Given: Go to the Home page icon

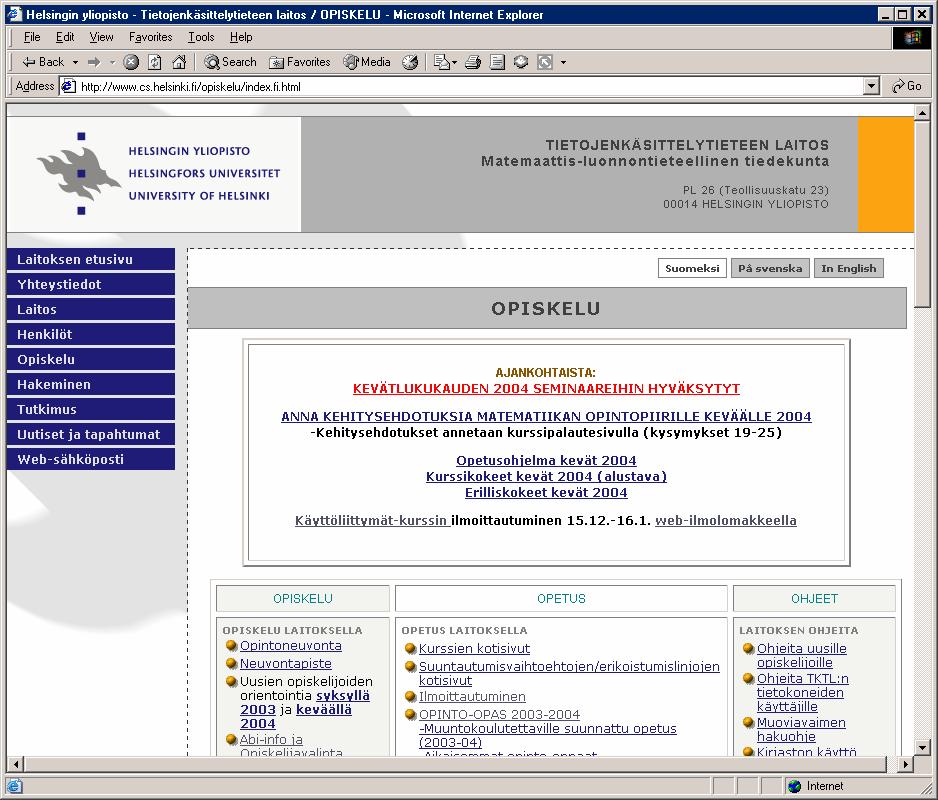Looking at the screenshot, I should [x=179, y=62].
